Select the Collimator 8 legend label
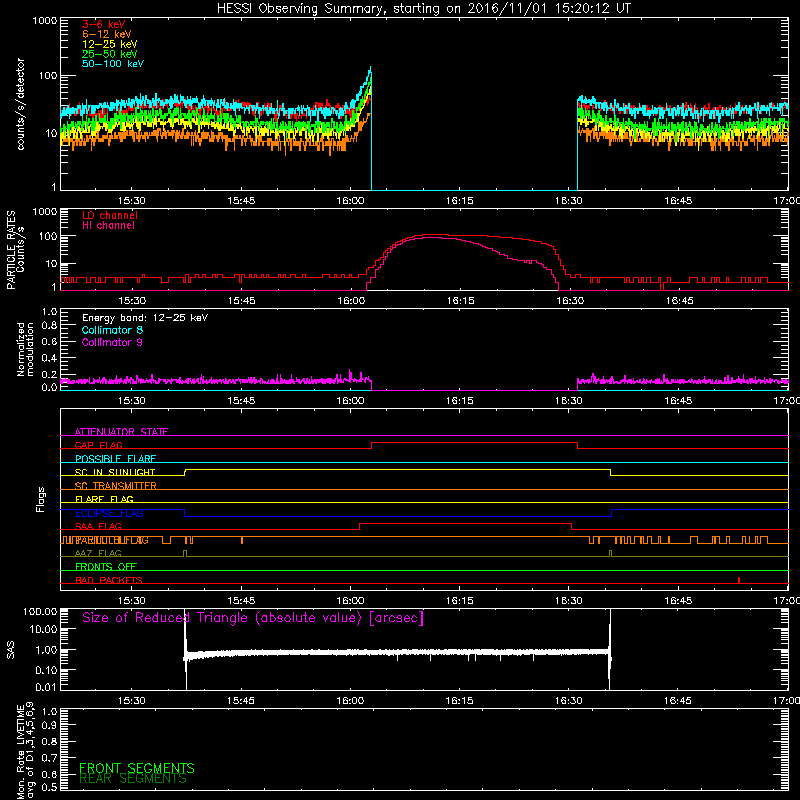The width and height of the screenshot is (800, 800). pyautogui.click(x=112, y=330)
